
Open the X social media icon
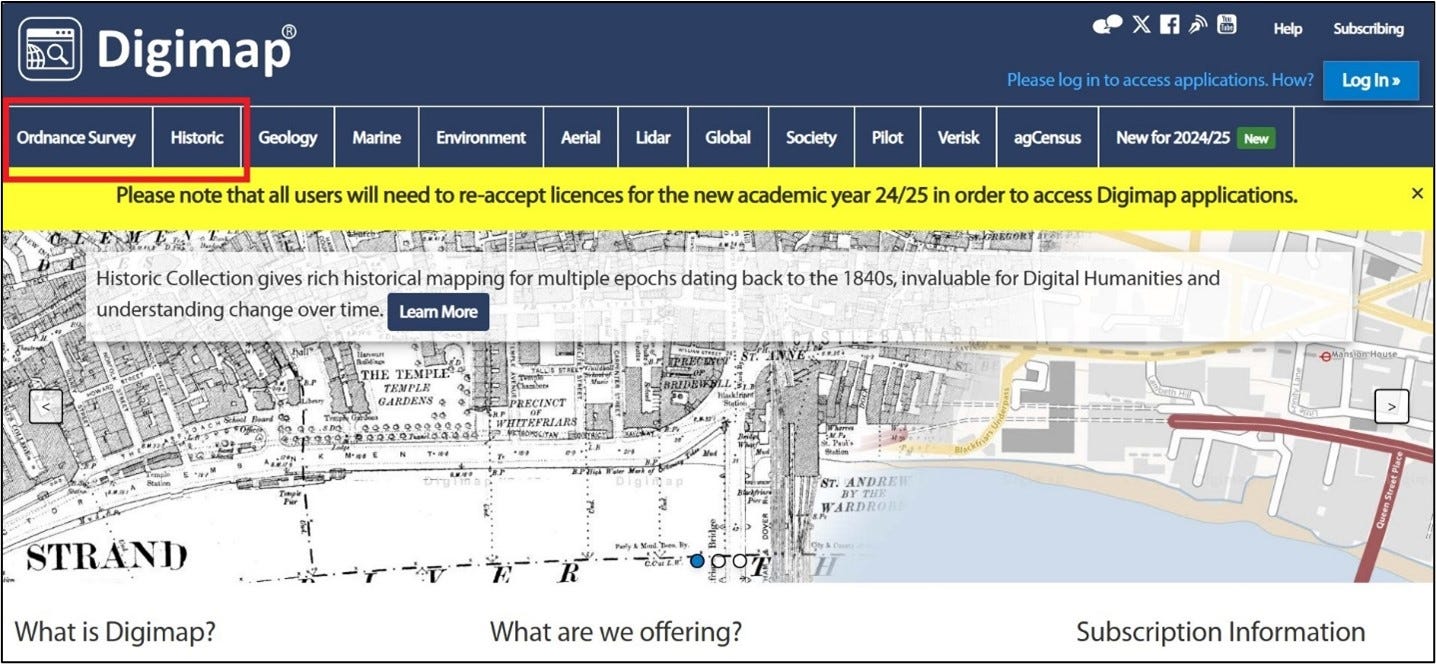[x=1141, y=25]
